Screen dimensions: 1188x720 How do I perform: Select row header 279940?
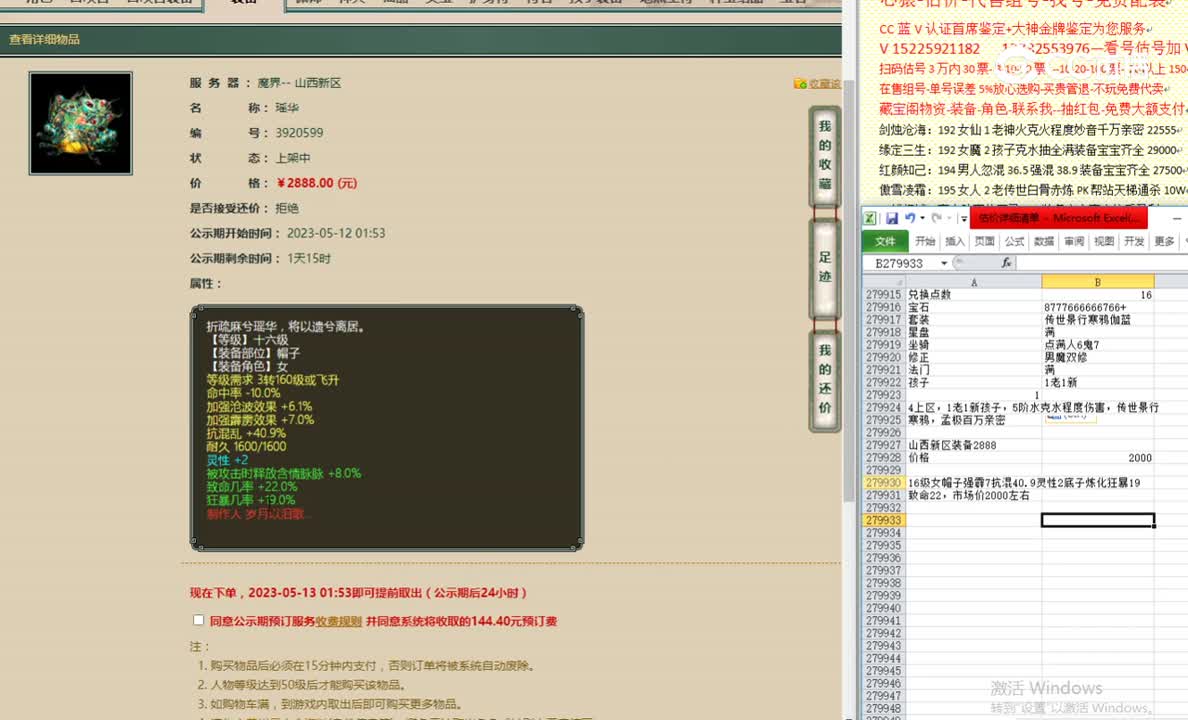pos(883,608)
